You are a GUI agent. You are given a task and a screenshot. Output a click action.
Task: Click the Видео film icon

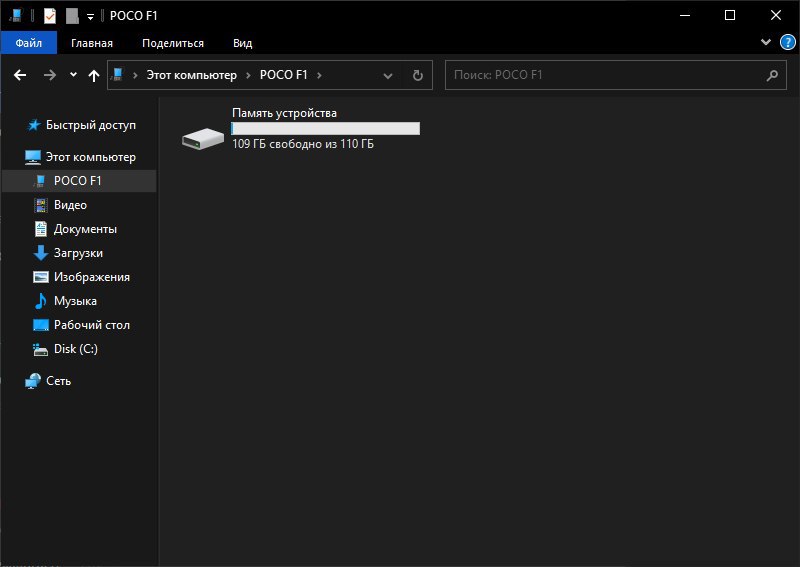tap(40, 205)
